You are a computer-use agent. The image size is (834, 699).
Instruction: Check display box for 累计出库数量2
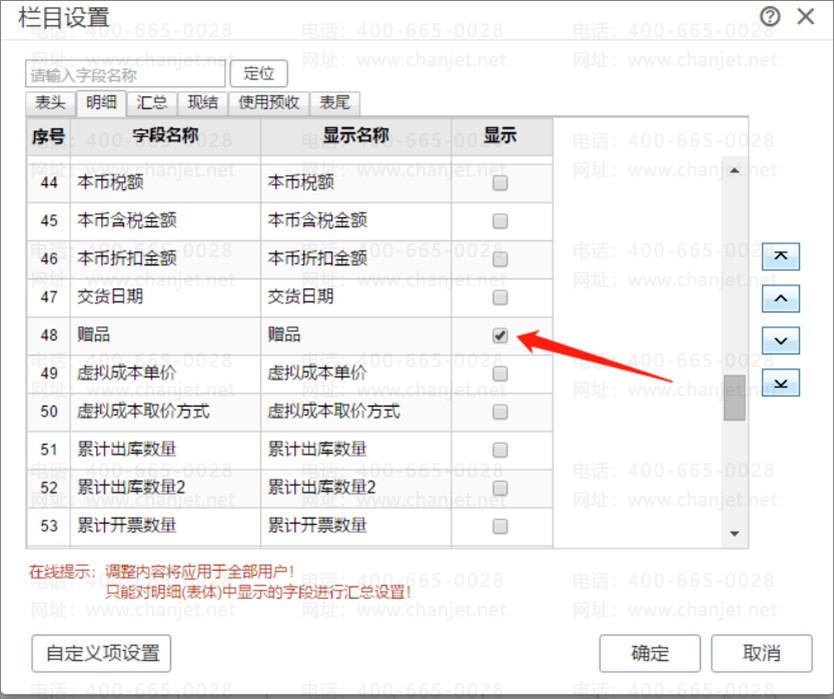point(500,488)
